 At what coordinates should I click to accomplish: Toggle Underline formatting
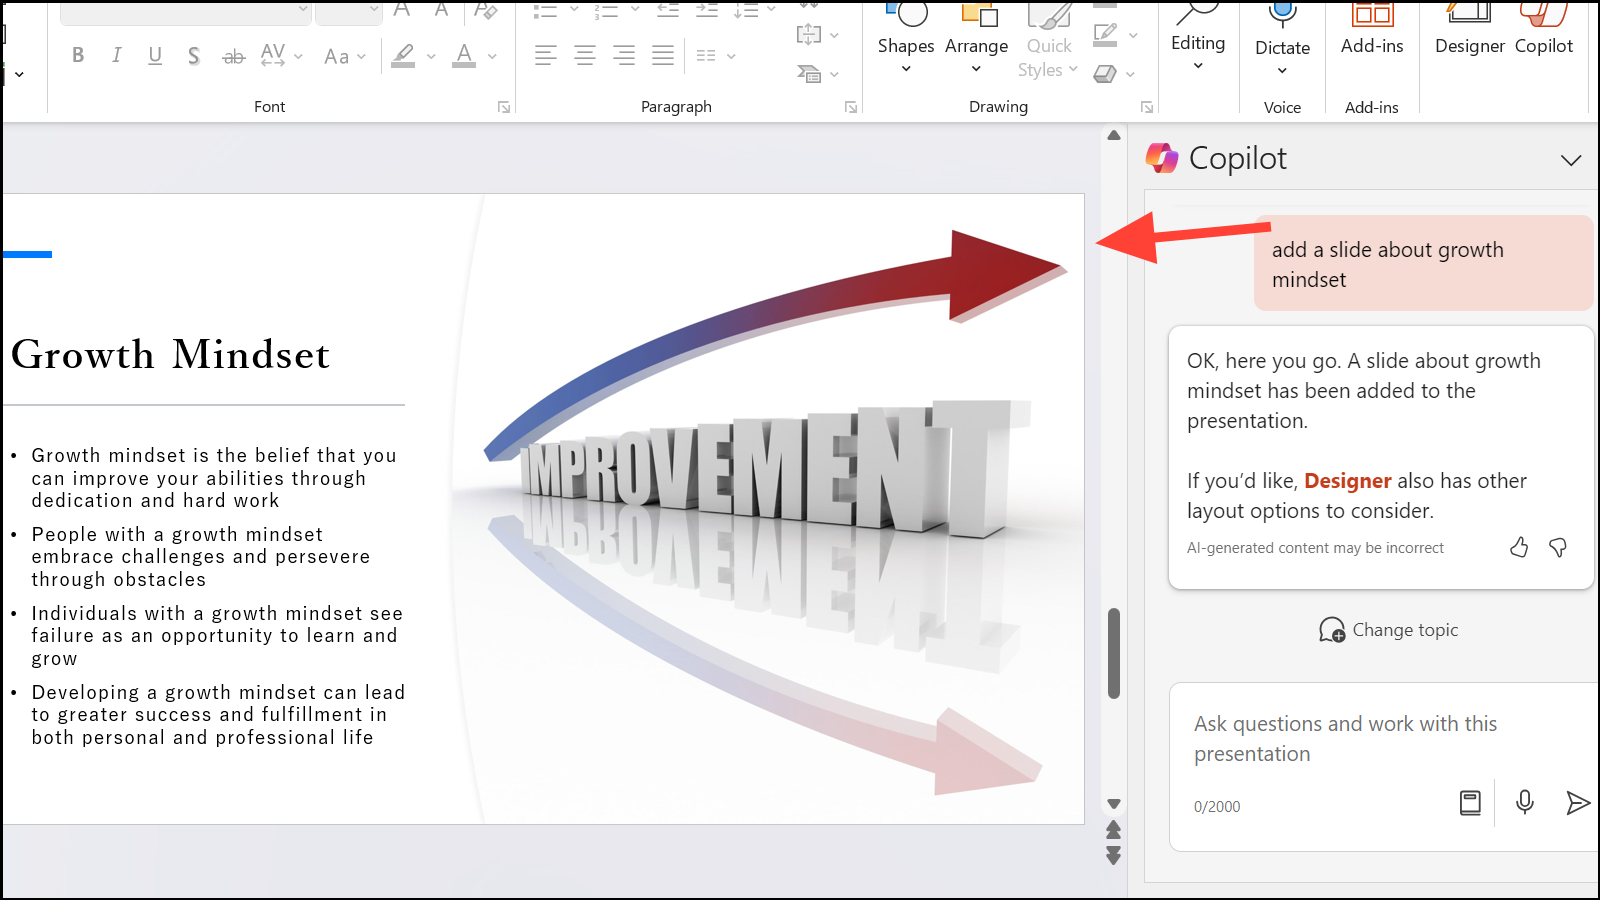[x=155, y=56]
